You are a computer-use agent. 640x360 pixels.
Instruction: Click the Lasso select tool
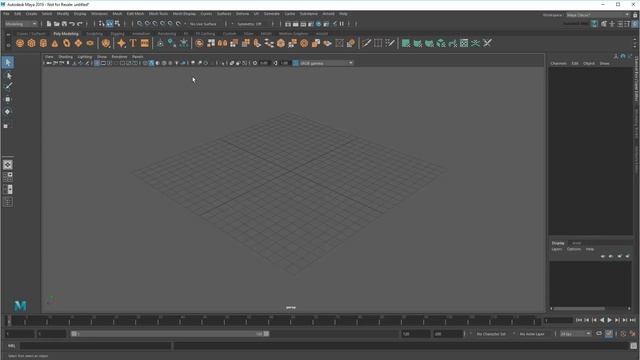8,76
